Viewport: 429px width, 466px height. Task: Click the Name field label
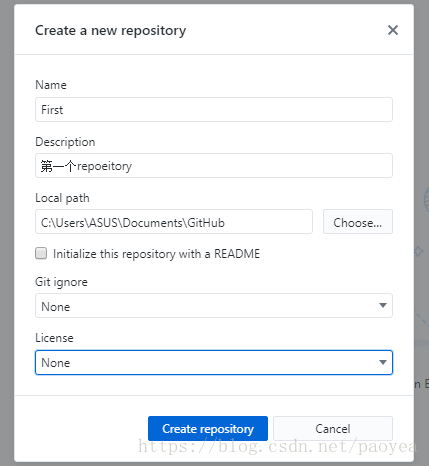(51, 85)
